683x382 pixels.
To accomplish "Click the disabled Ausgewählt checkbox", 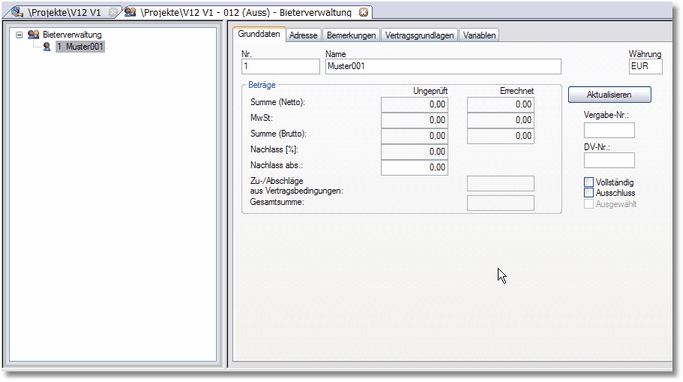I will tap(589, 204).
